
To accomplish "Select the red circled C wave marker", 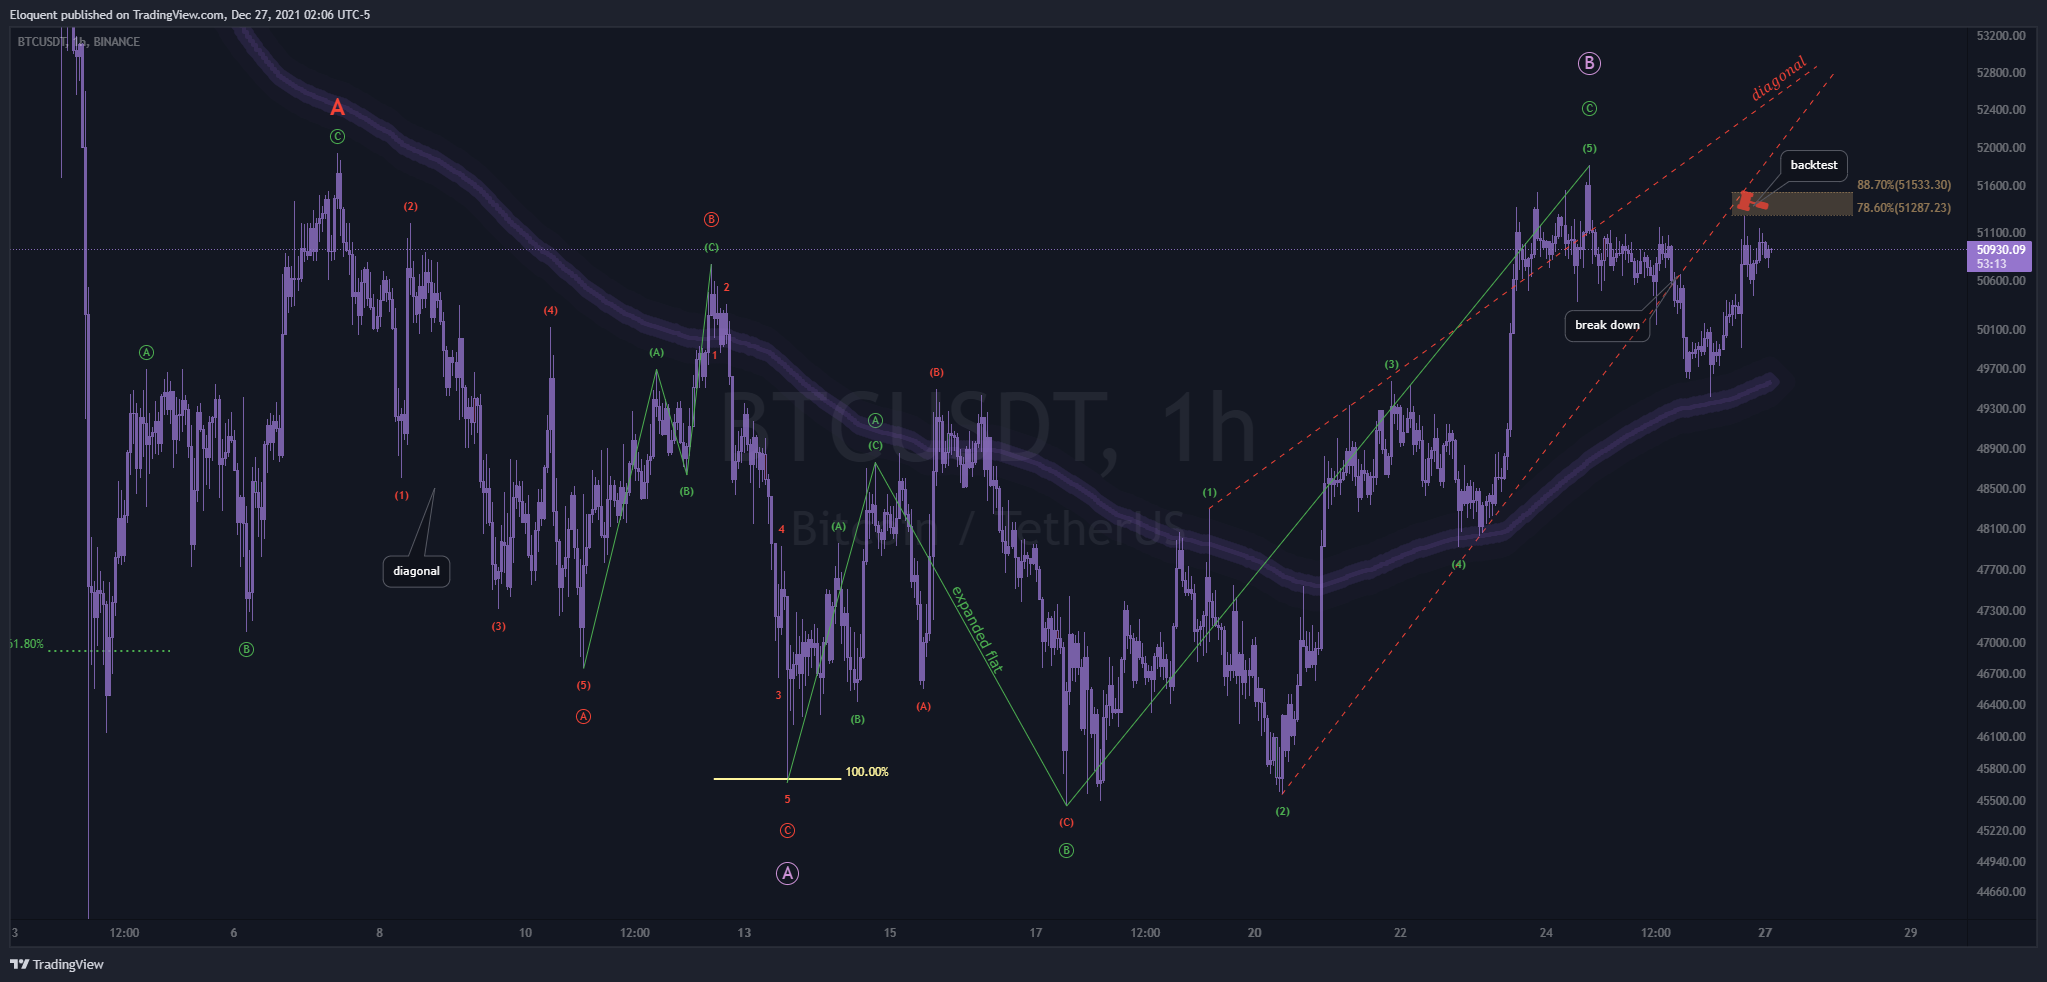I will [787, 831].
